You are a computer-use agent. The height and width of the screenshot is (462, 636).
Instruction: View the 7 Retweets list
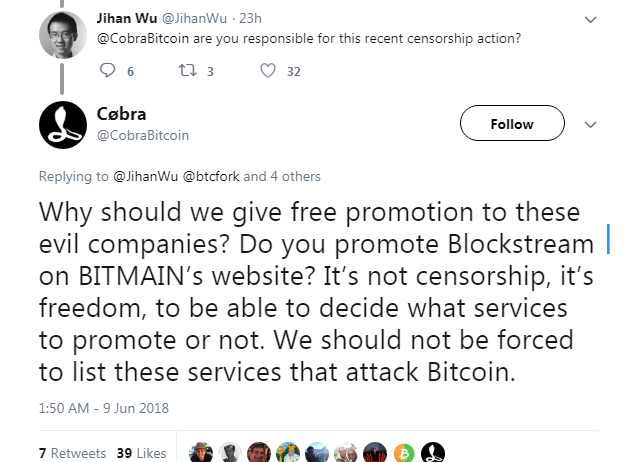72,453
